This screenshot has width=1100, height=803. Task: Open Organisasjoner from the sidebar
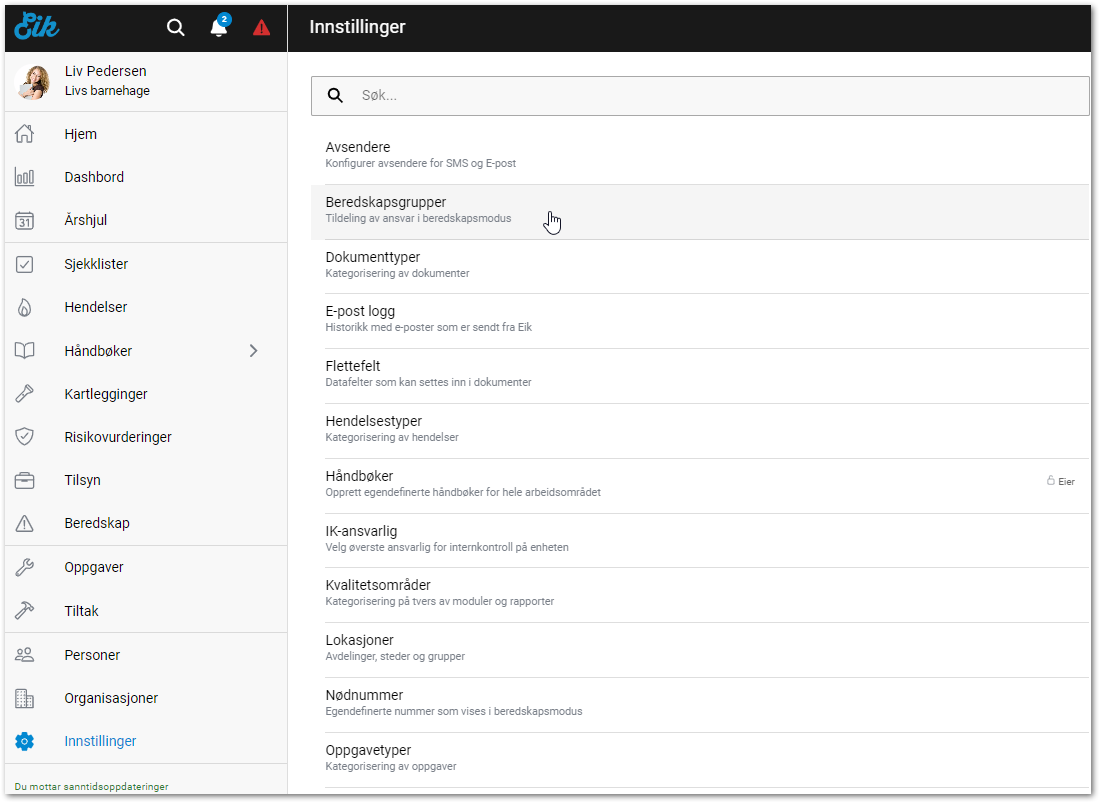point(111,698)
